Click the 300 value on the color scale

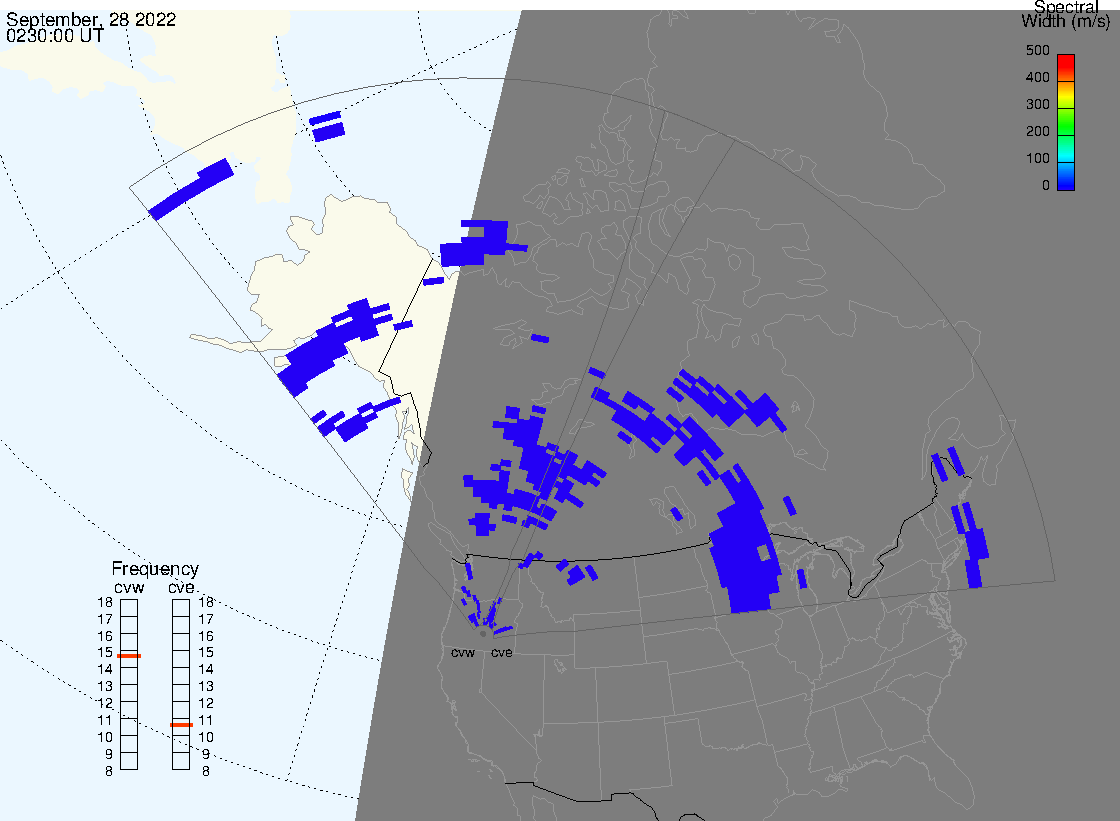(1037, 104)
